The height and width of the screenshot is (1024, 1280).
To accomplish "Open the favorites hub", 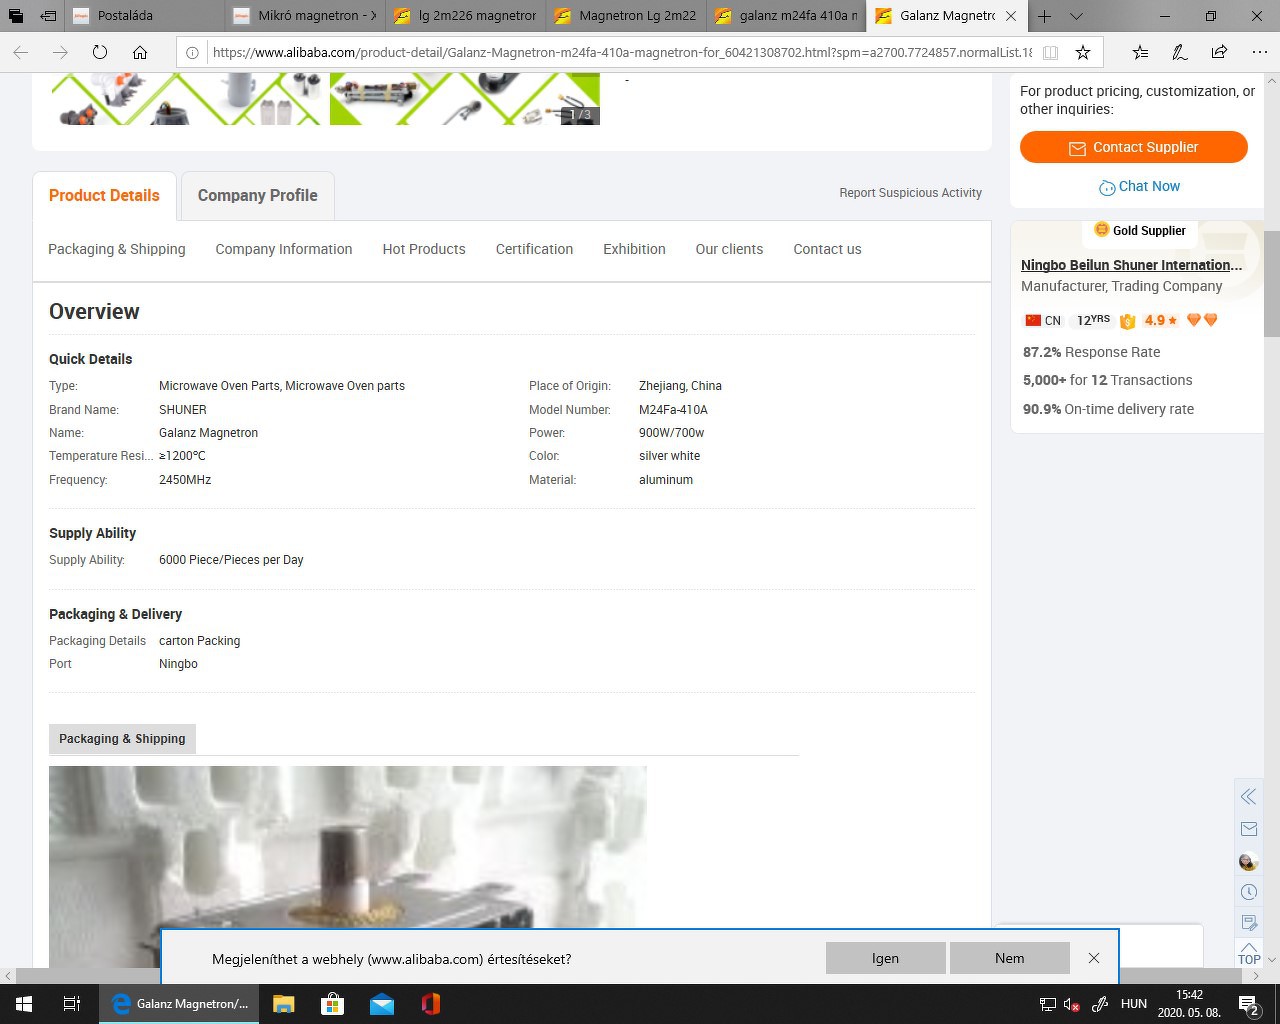I will click(x=1141, y=52).
